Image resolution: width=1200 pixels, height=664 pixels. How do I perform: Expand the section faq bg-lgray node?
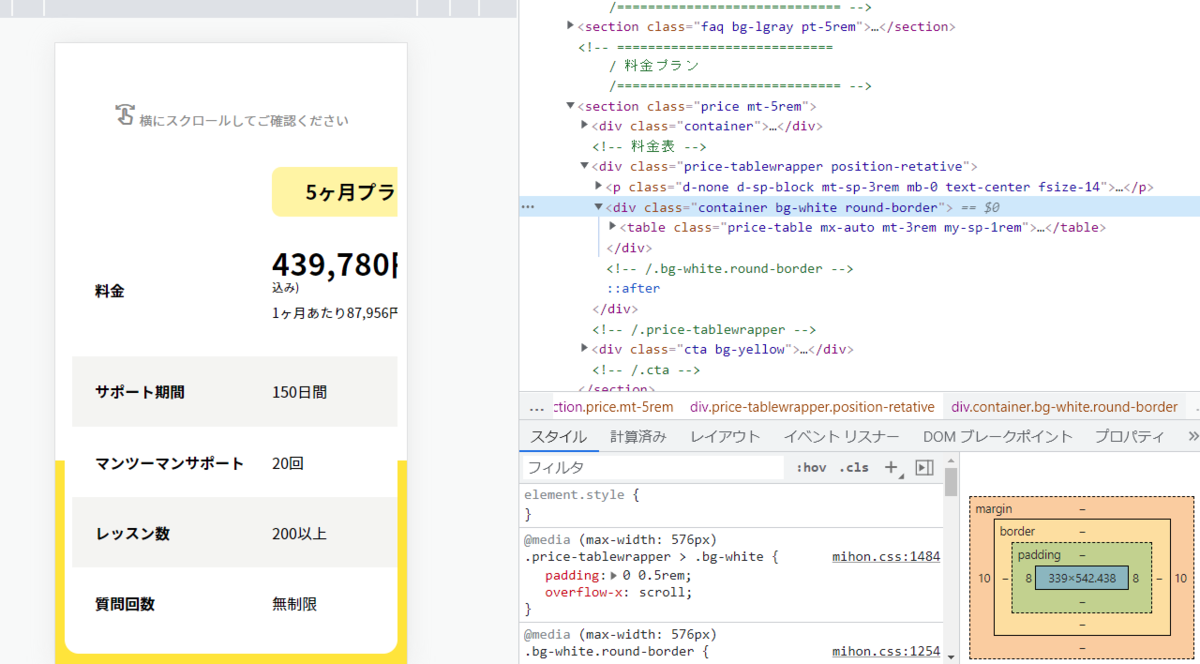[570, 27]
